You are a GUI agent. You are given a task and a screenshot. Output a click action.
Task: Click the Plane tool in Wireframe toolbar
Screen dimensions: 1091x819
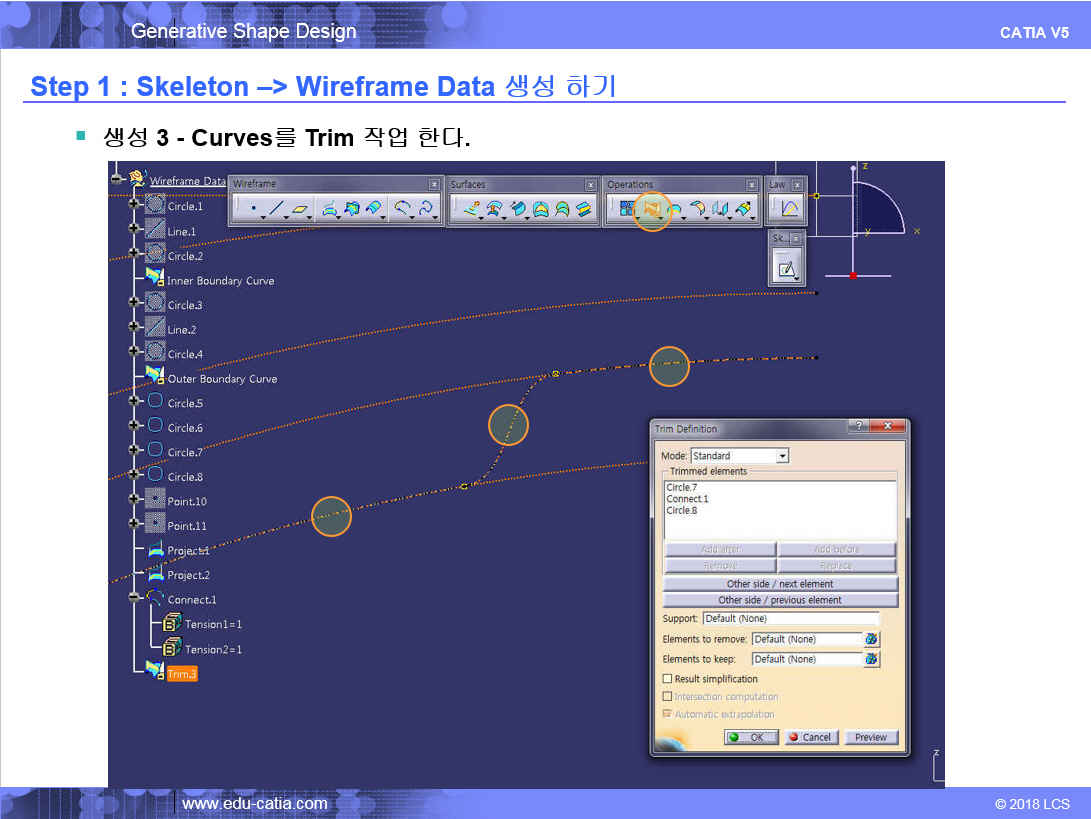[300, 209]
